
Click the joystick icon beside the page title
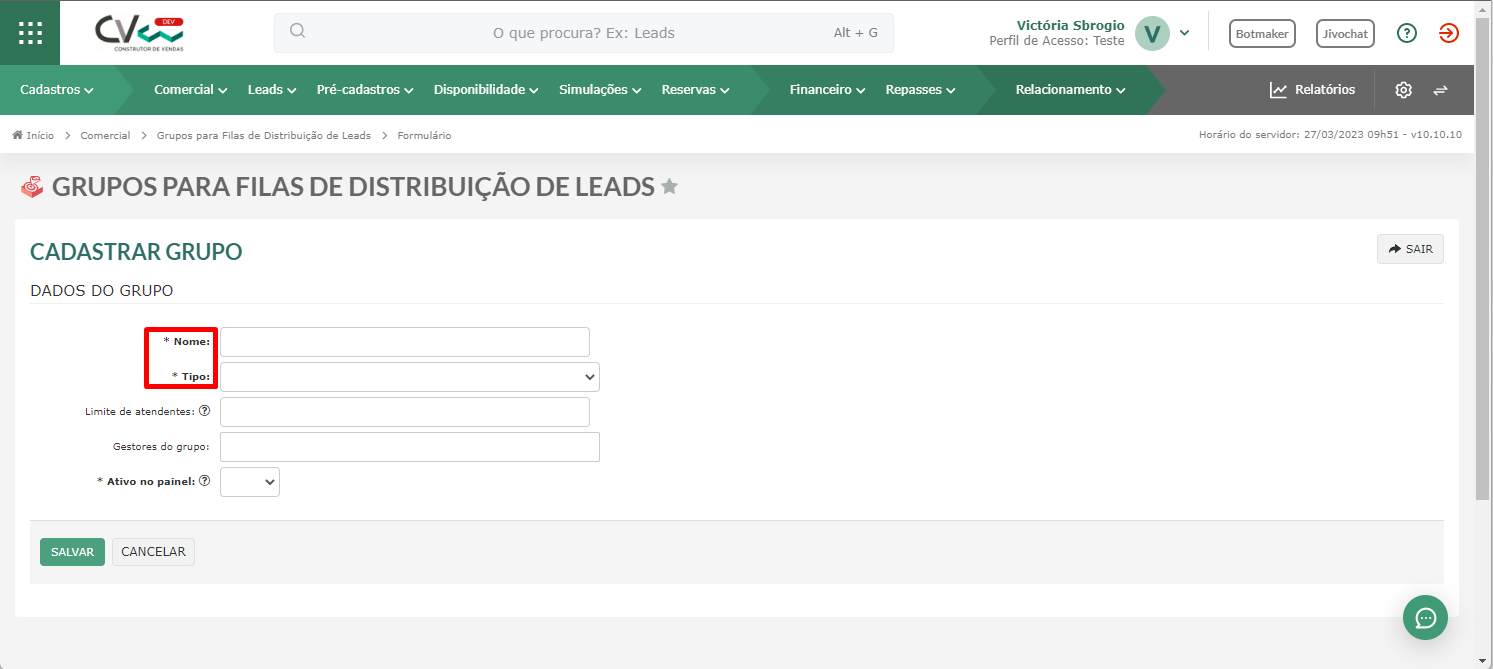click(x=33, y=186)
